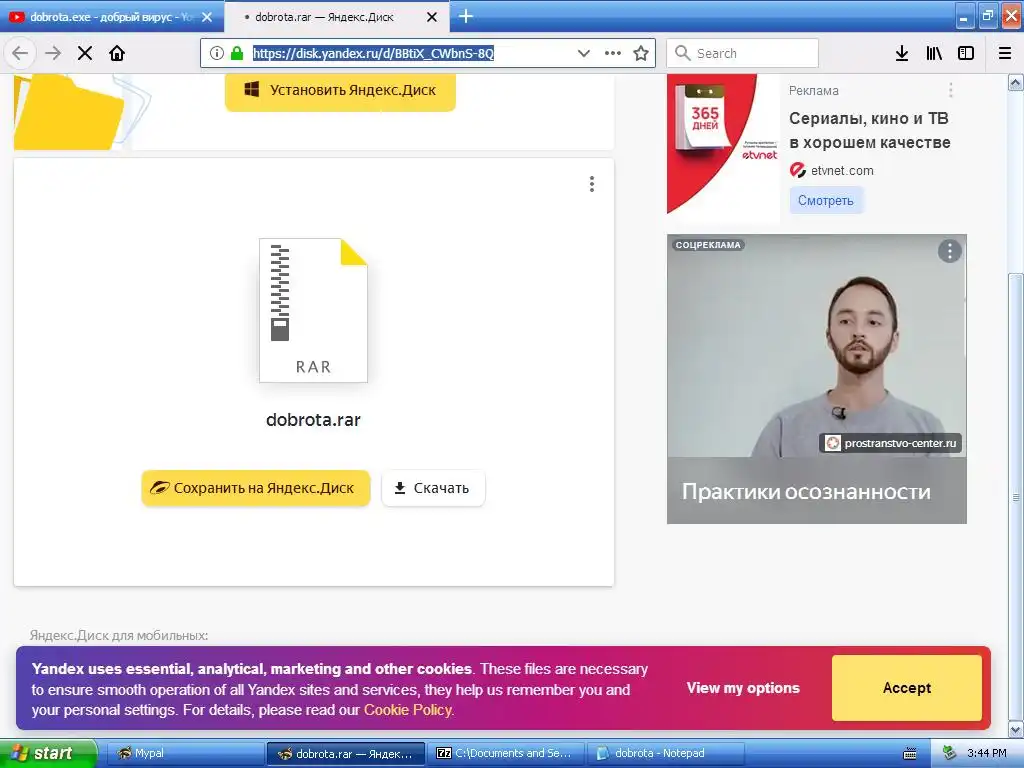Screen dimensions: 1024x768
Task: Click the page scrollbar down arrow
Action: 1016,729
